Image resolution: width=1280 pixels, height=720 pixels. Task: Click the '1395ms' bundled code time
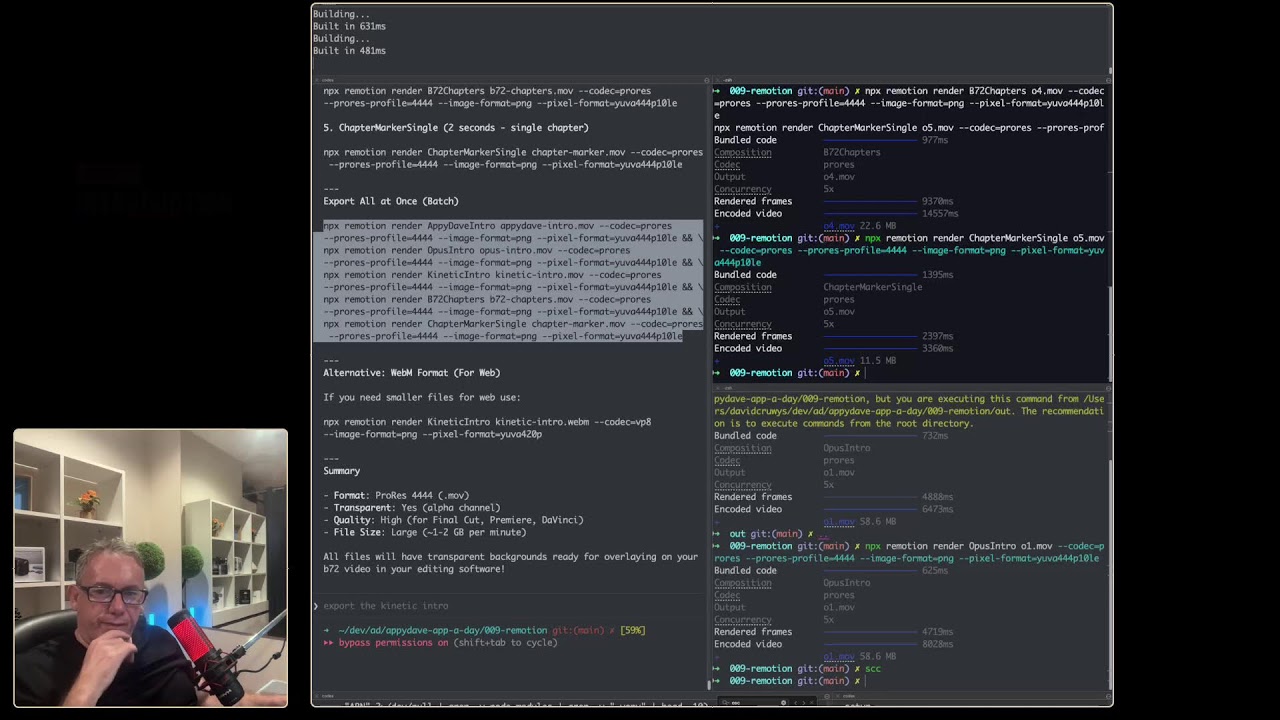tap(937, 275)
